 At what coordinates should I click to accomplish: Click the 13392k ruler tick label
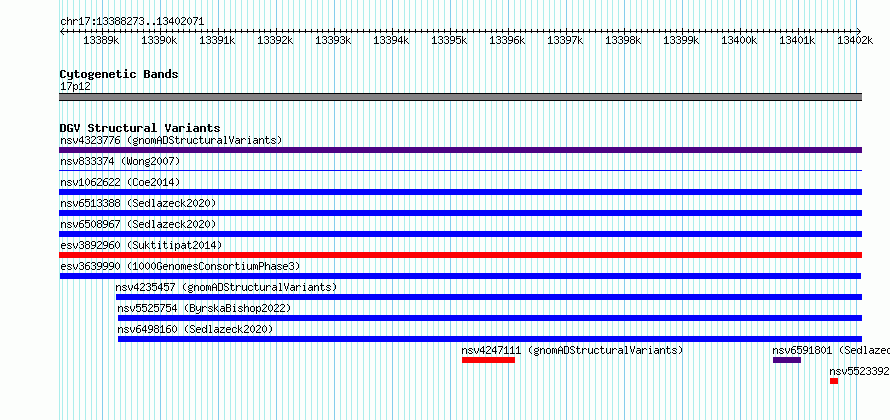click(x=275, y=40)
